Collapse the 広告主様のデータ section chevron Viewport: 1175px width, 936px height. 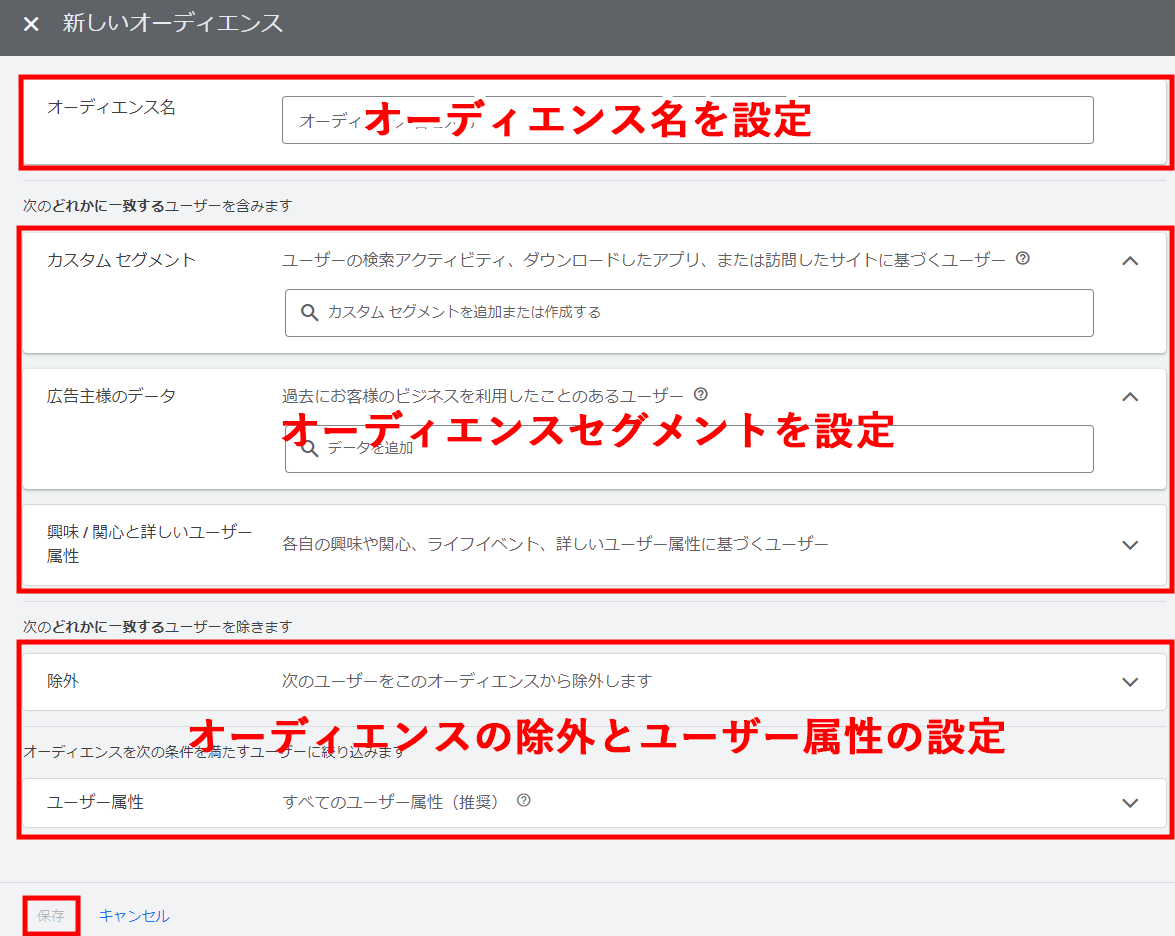(x=1130, y=397)
